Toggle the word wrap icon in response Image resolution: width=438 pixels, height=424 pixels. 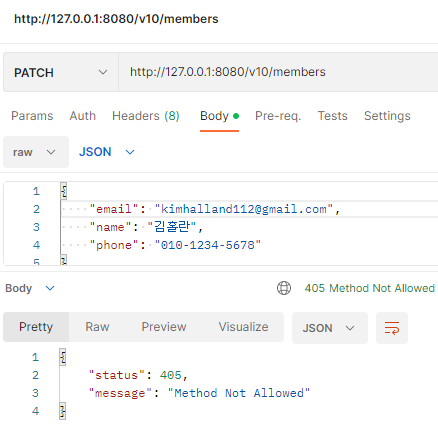tap(392, 328)
